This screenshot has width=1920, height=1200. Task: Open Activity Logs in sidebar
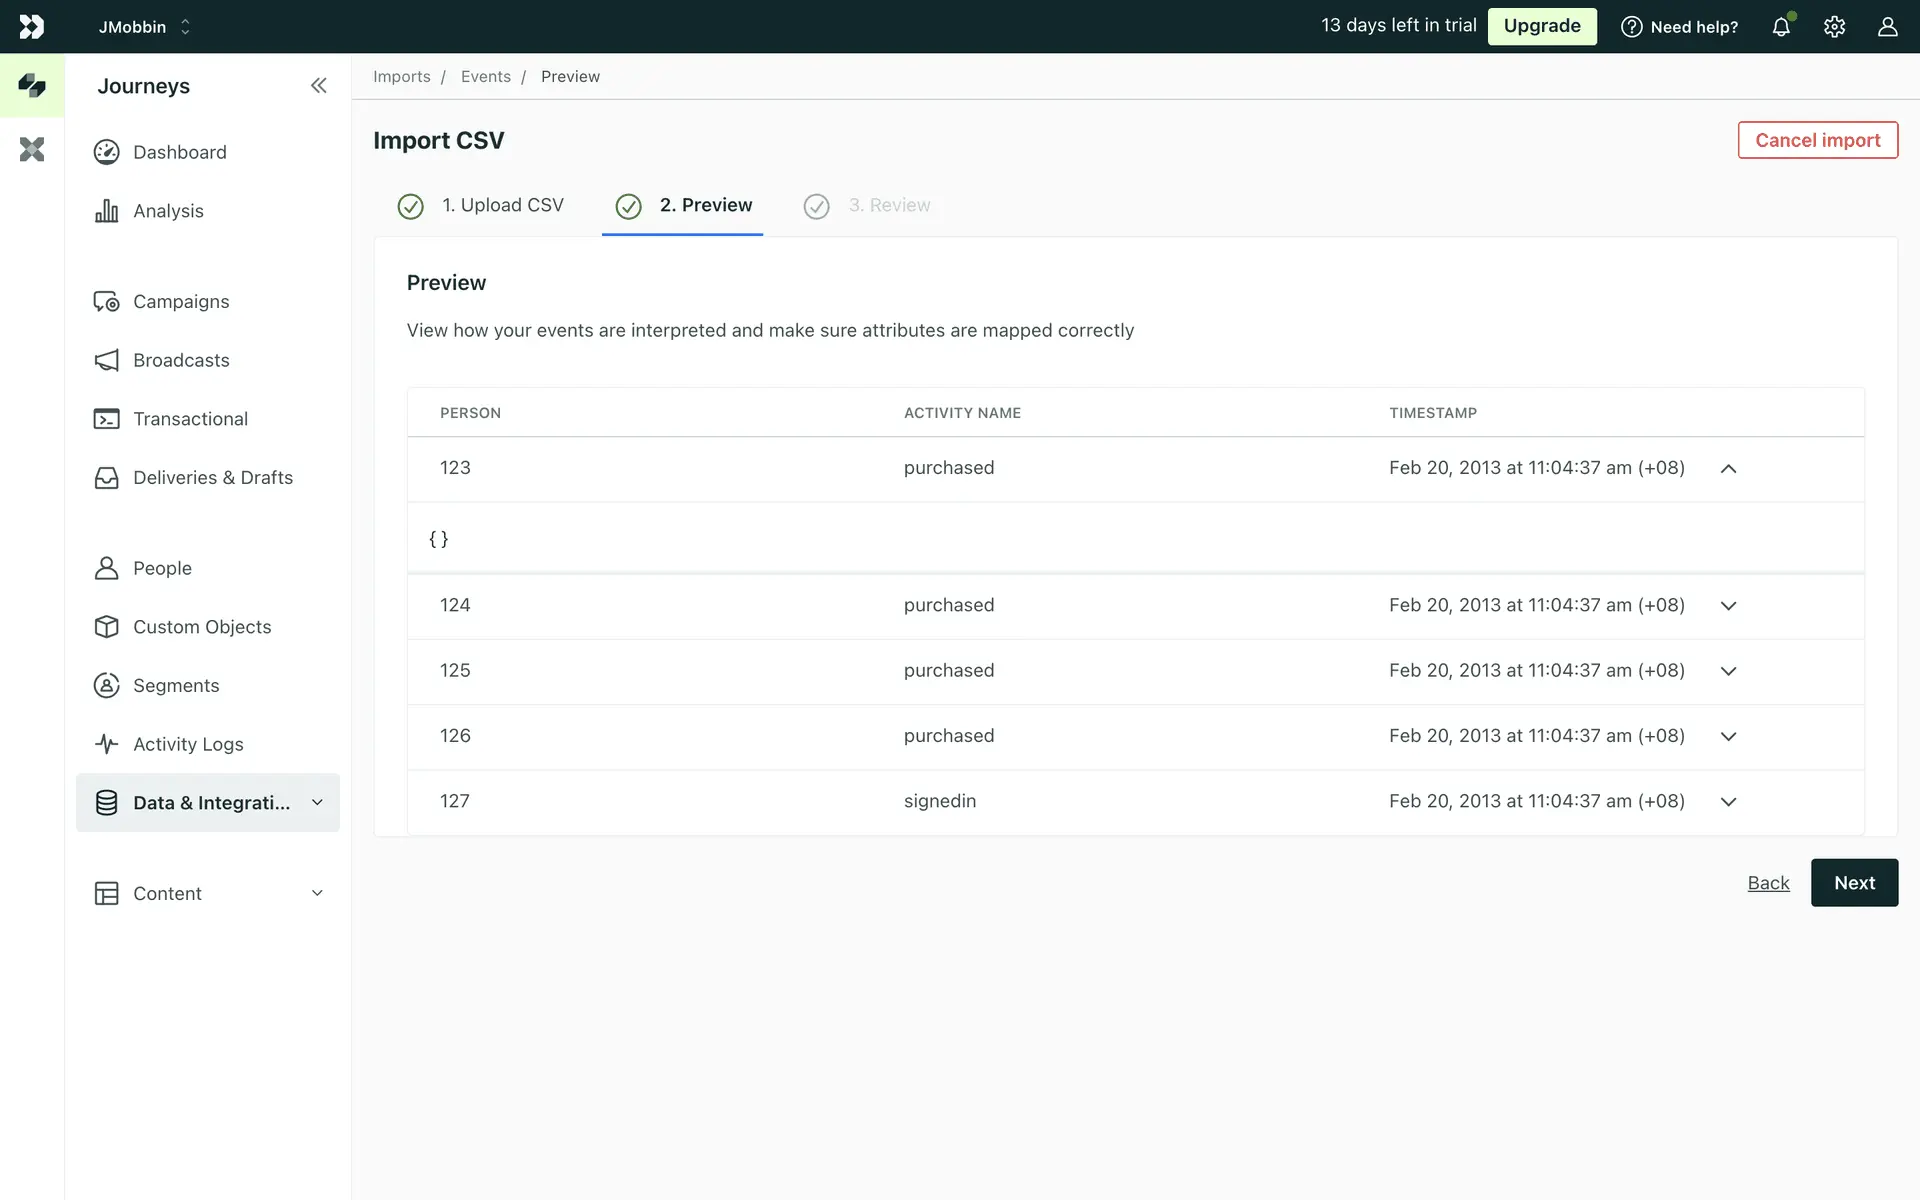(x=188, y=744)
